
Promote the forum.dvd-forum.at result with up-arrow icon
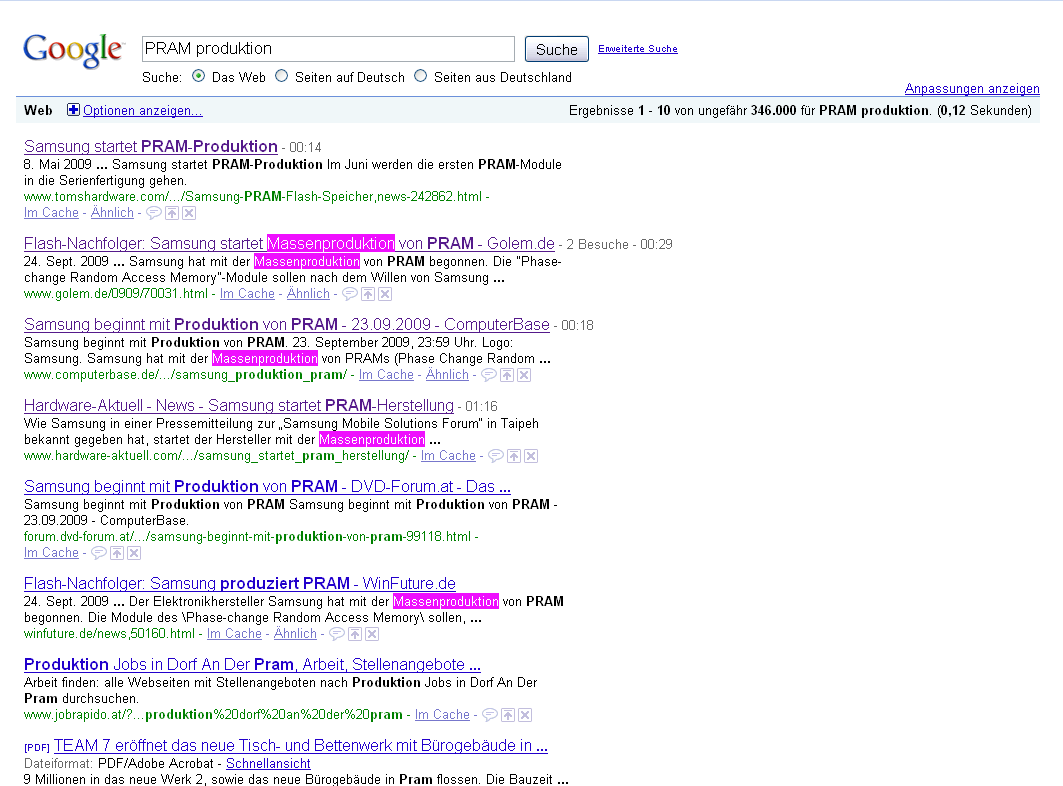pyautogui.click(x=117, y=553)
